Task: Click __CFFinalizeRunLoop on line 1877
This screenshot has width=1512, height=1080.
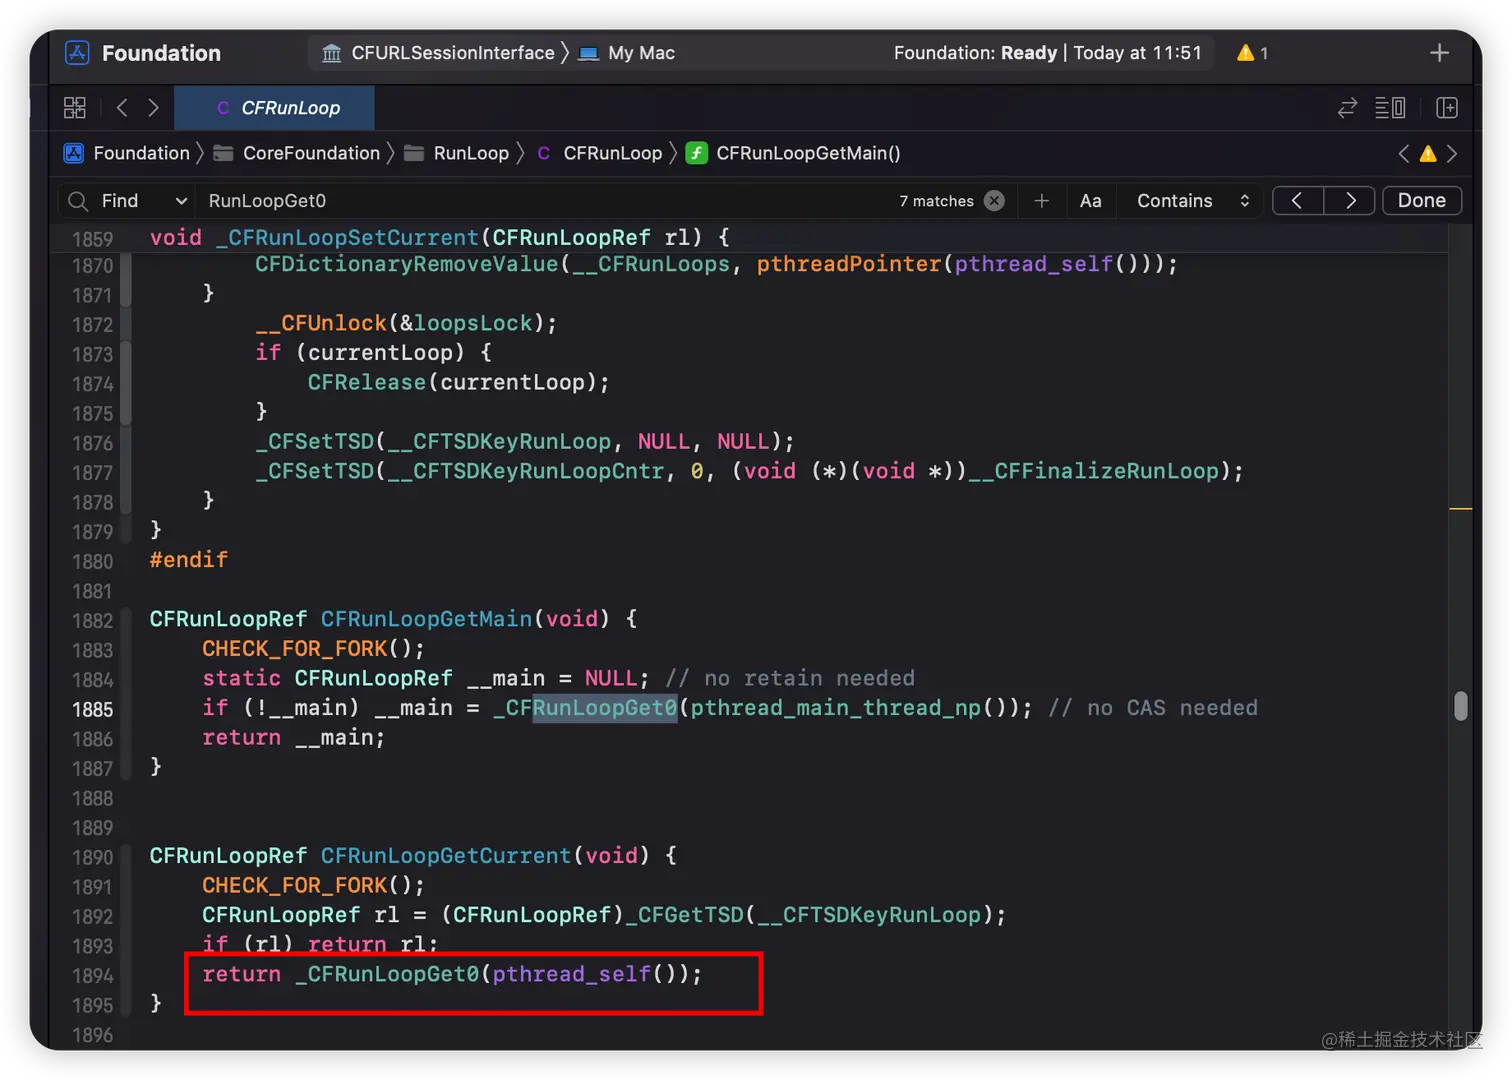Action: coord(1093,471)
